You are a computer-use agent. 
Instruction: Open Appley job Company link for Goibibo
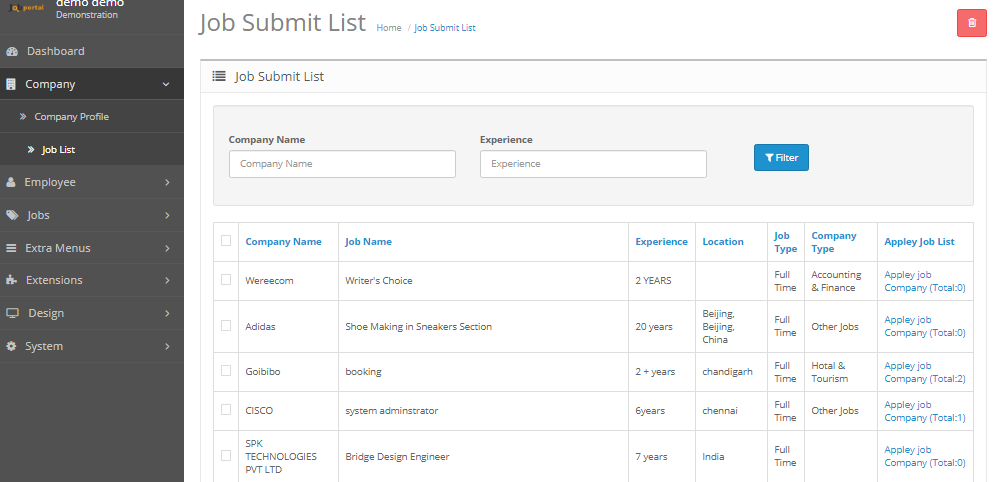[x=924, y=372]
